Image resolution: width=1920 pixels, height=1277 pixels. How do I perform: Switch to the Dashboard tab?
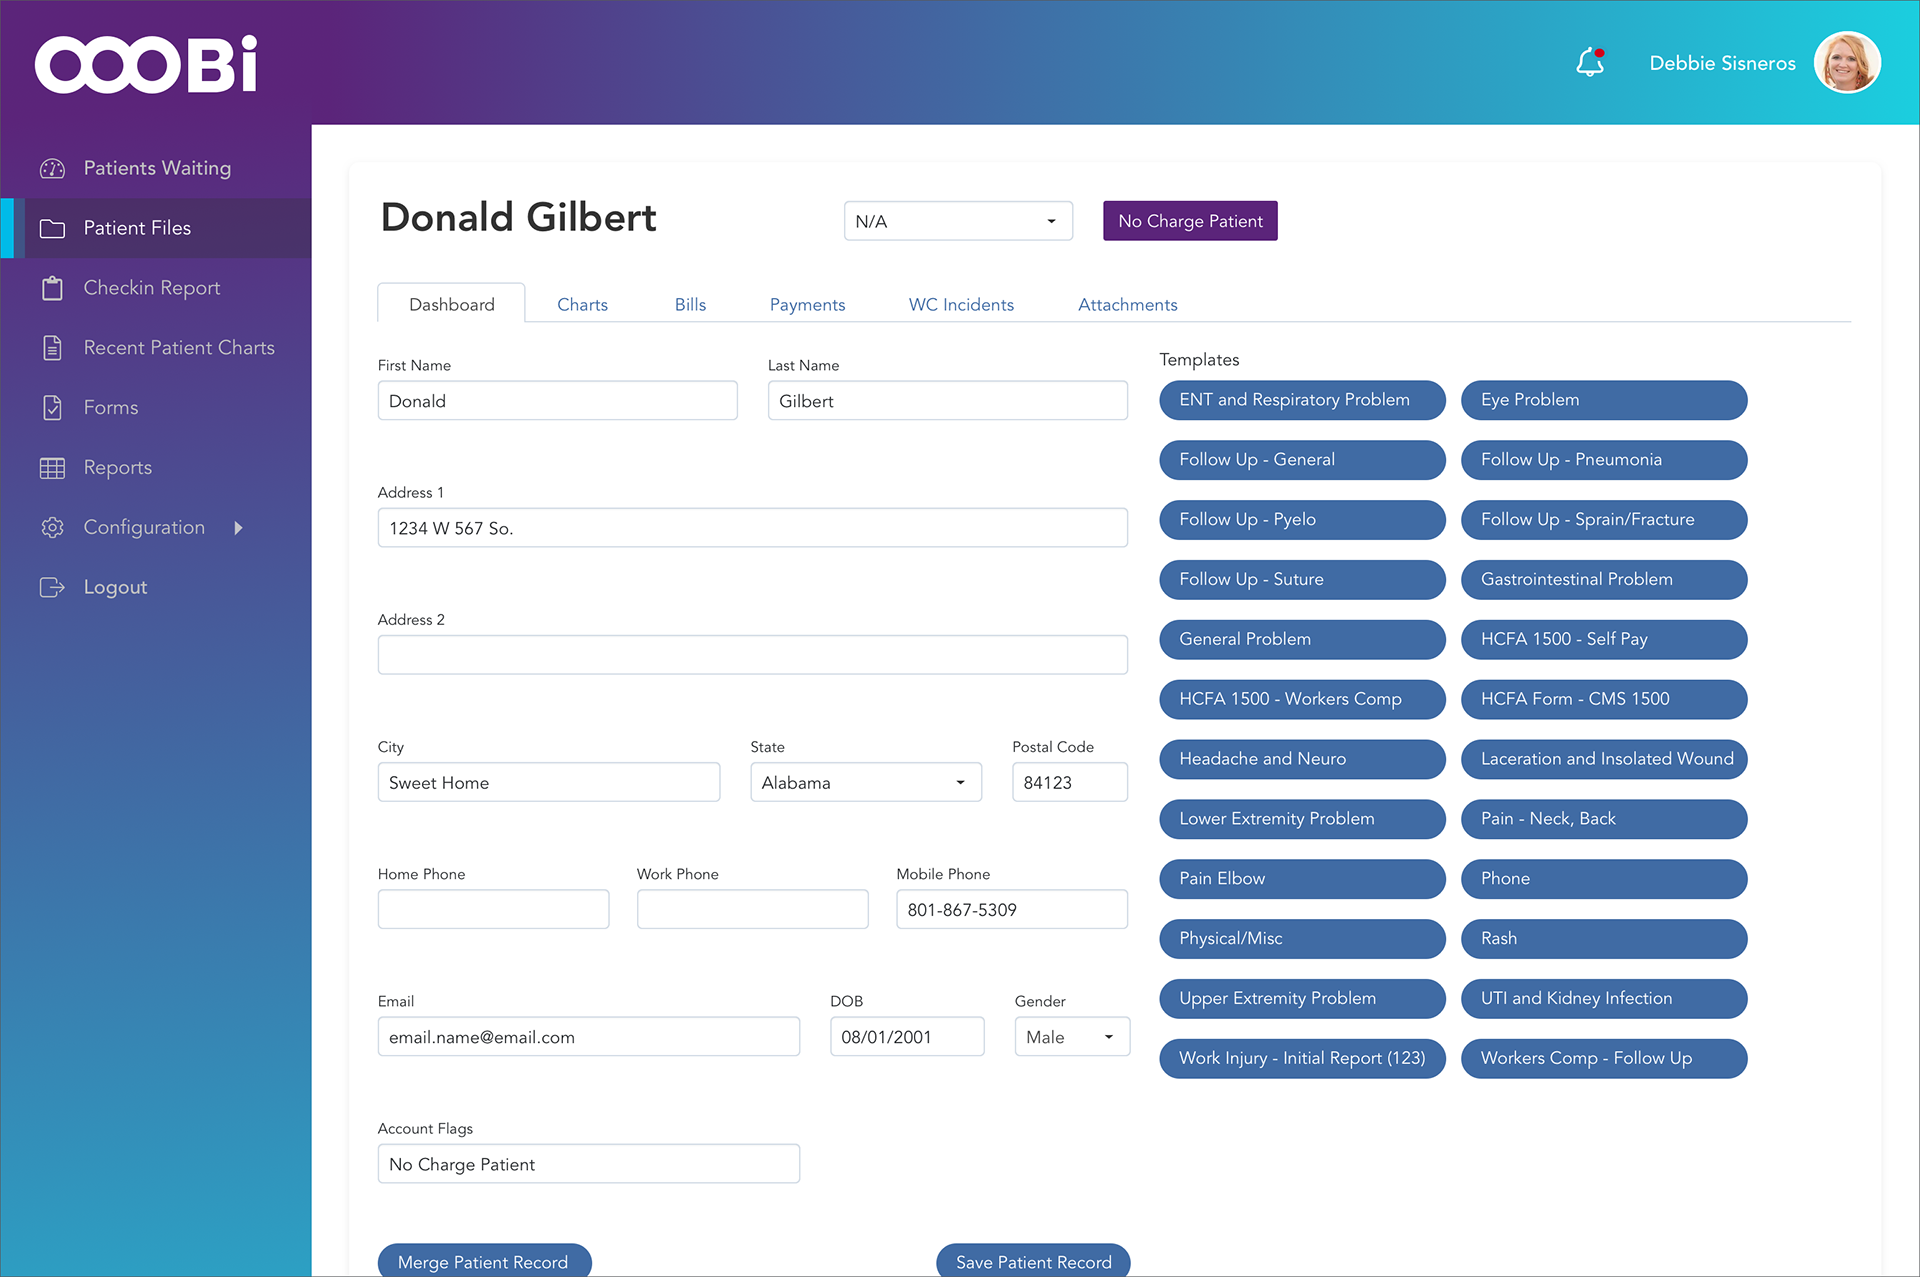pyautogui.click(x=451, y=304)
